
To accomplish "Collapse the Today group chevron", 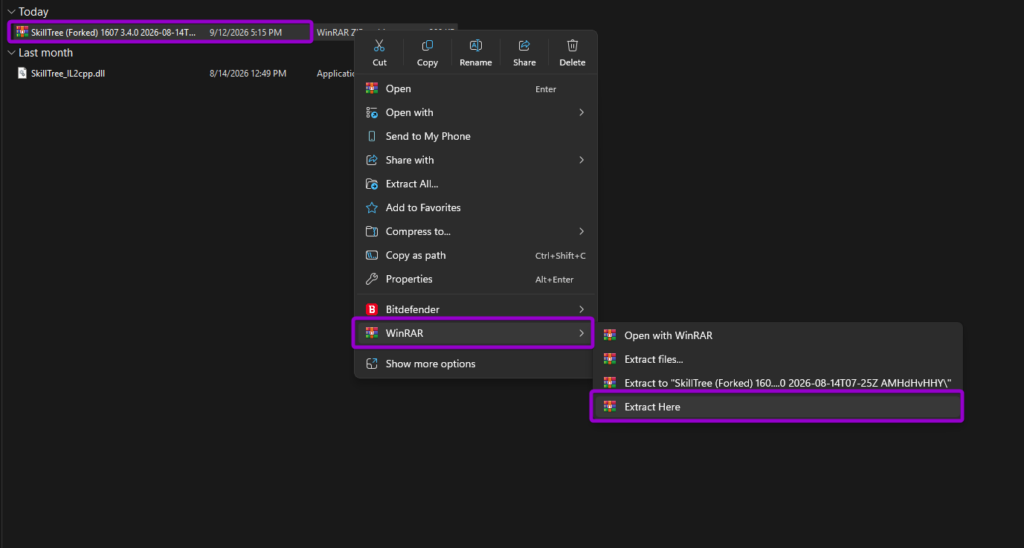I will coord(11,12).
